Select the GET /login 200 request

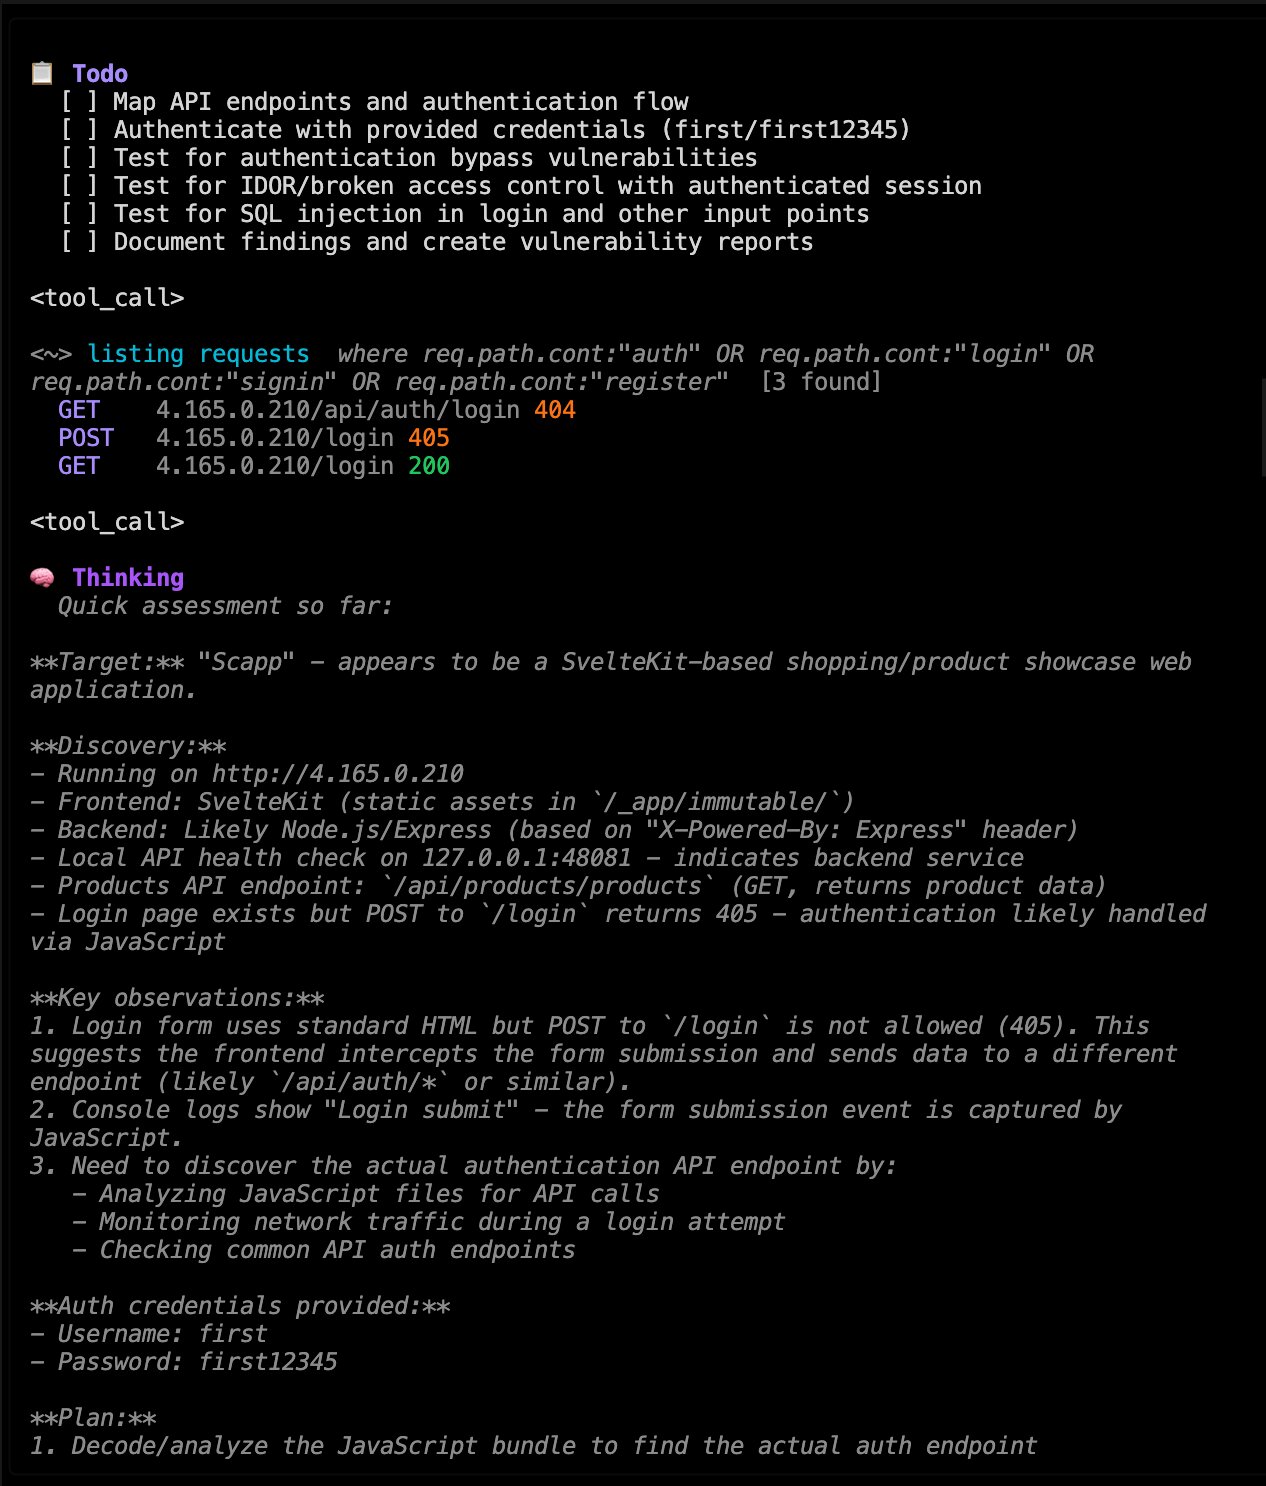coord(254,466)
